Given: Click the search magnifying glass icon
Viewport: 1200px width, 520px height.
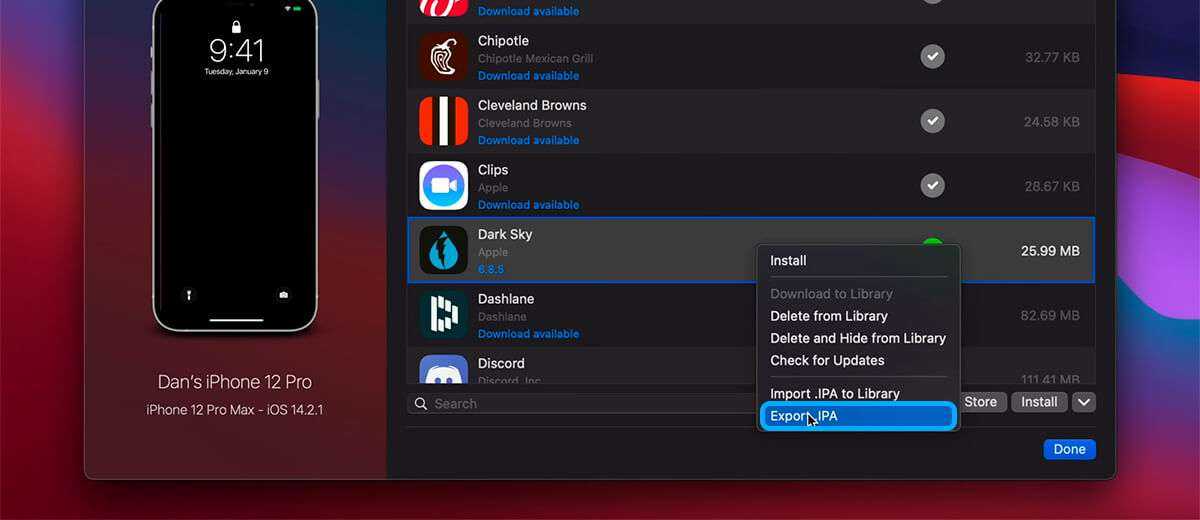Looking at the screenshot, I should [x=421, y=404].
